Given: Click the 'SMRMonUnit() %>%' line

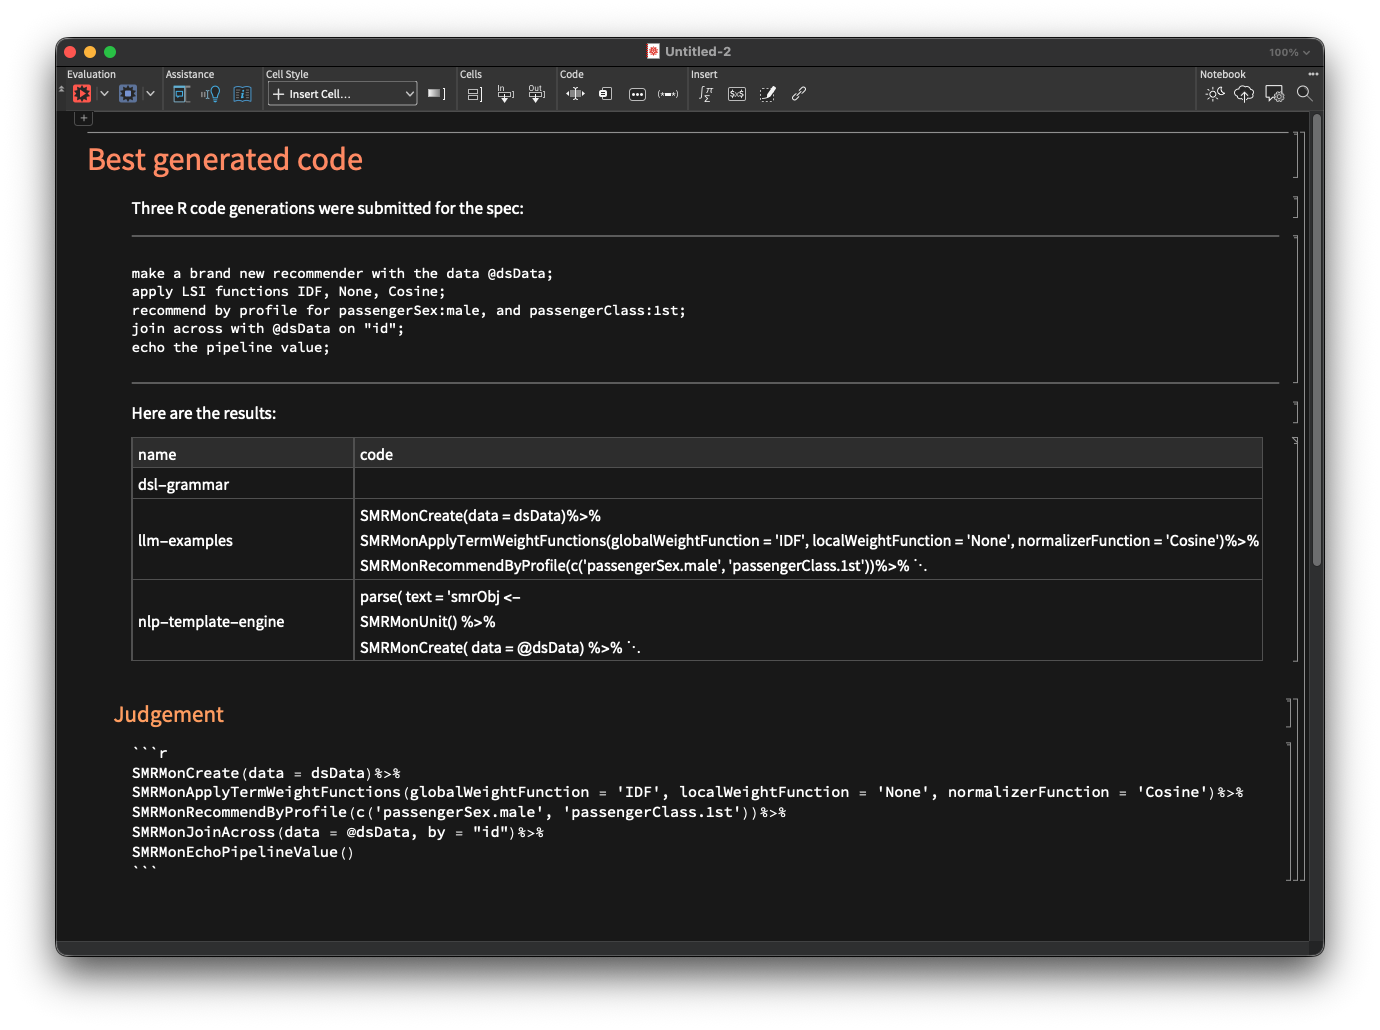Looking at the screenshot, I should coord(427,621).
